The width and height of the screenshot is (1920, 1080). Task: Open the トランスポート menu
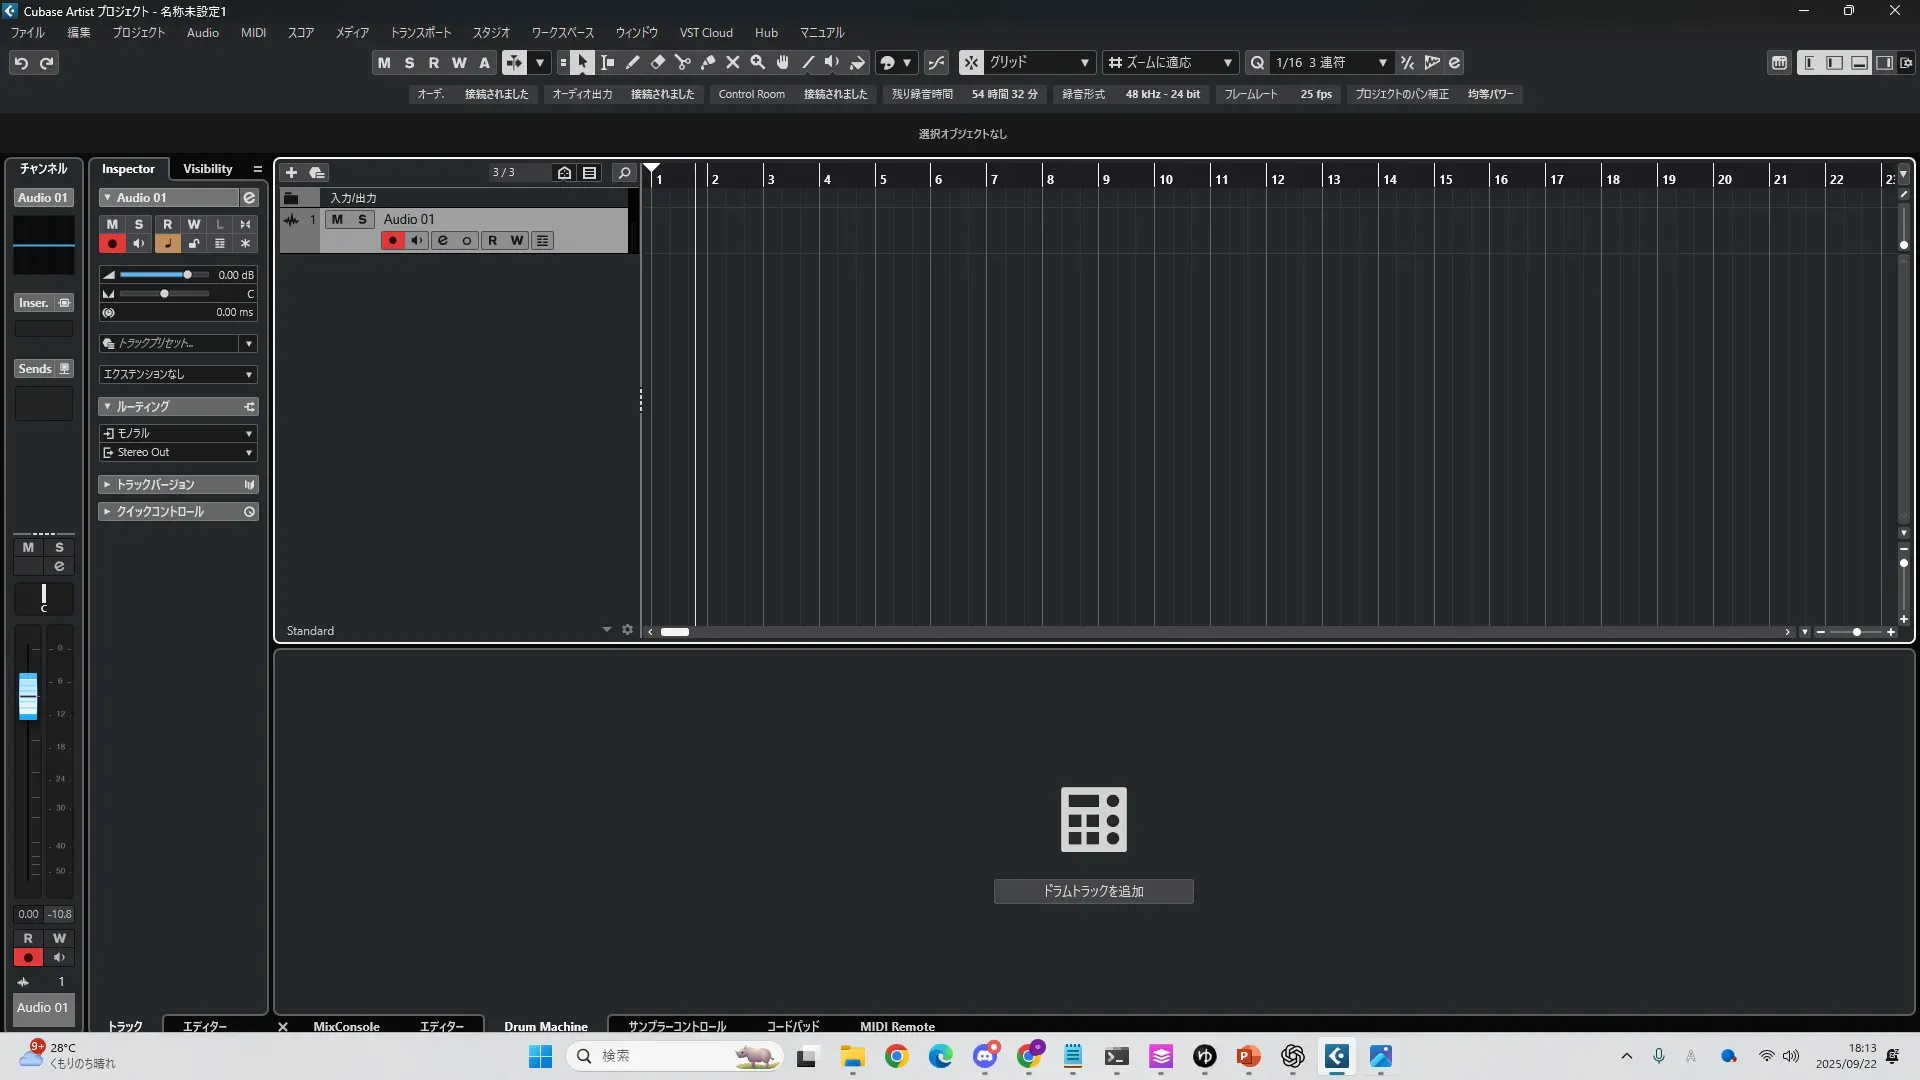[420, 32]
